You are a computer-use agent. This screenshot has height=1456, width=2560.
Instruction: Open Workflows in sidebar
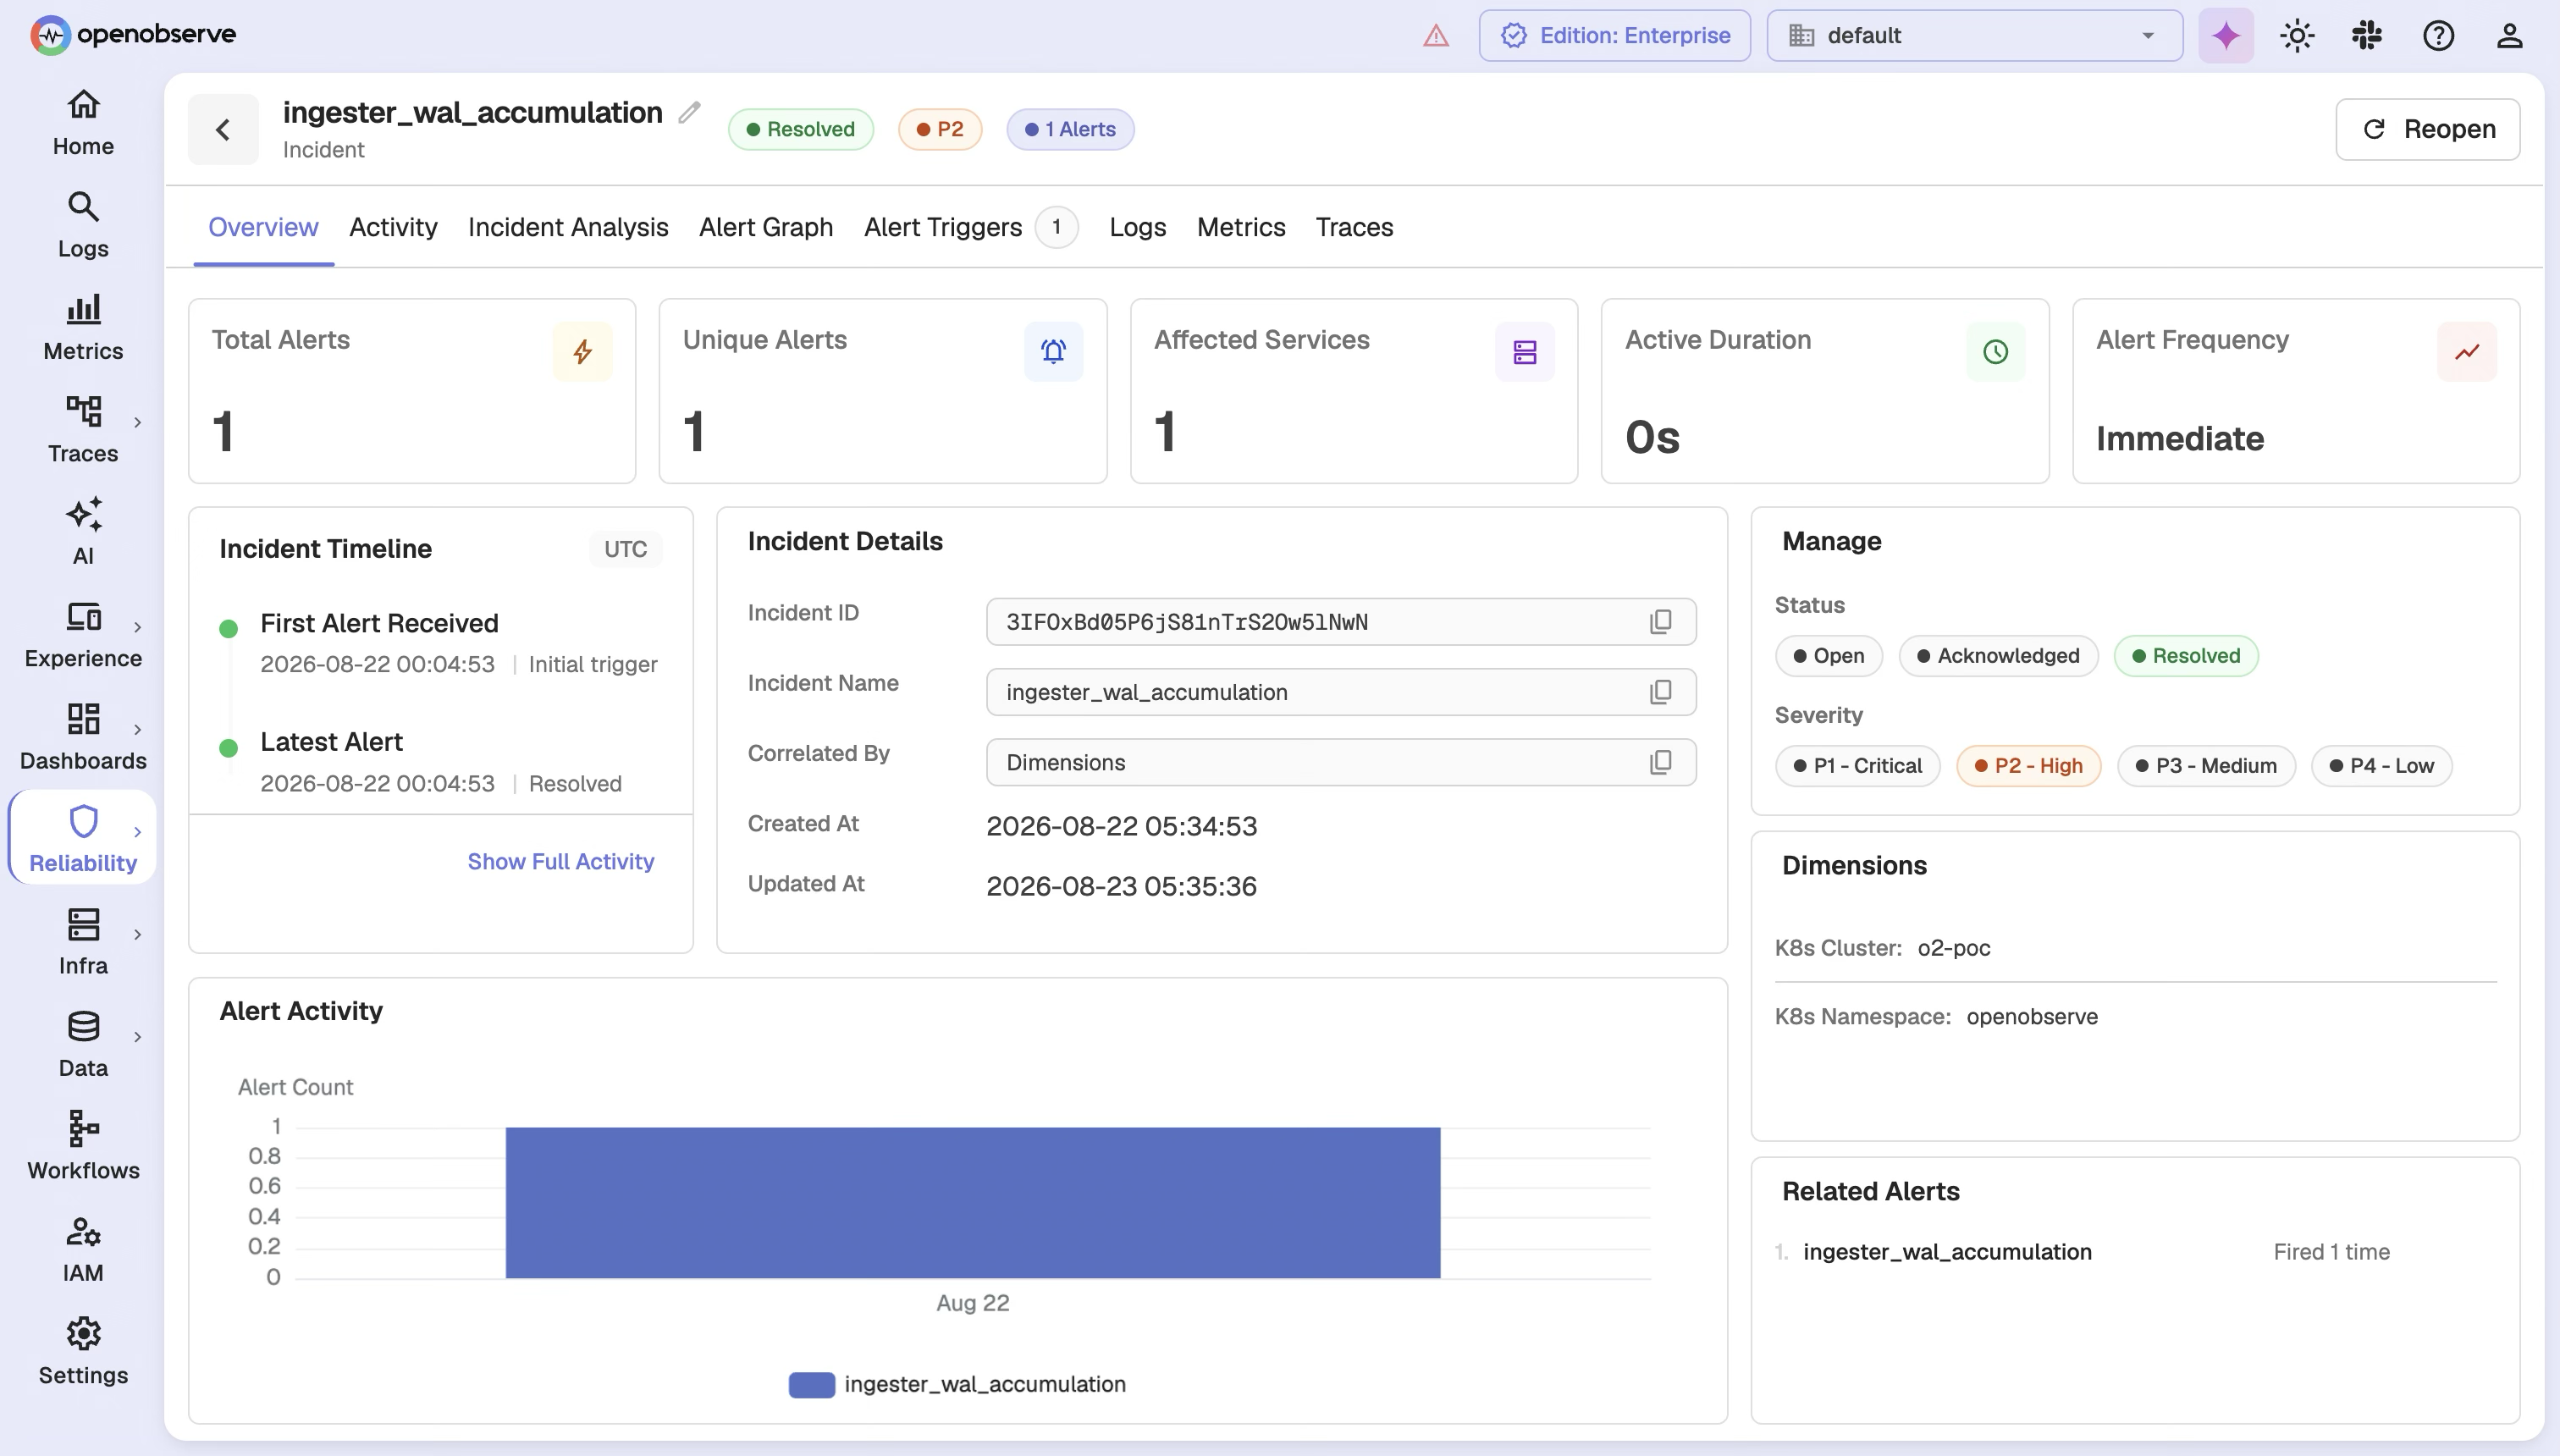83,1146
